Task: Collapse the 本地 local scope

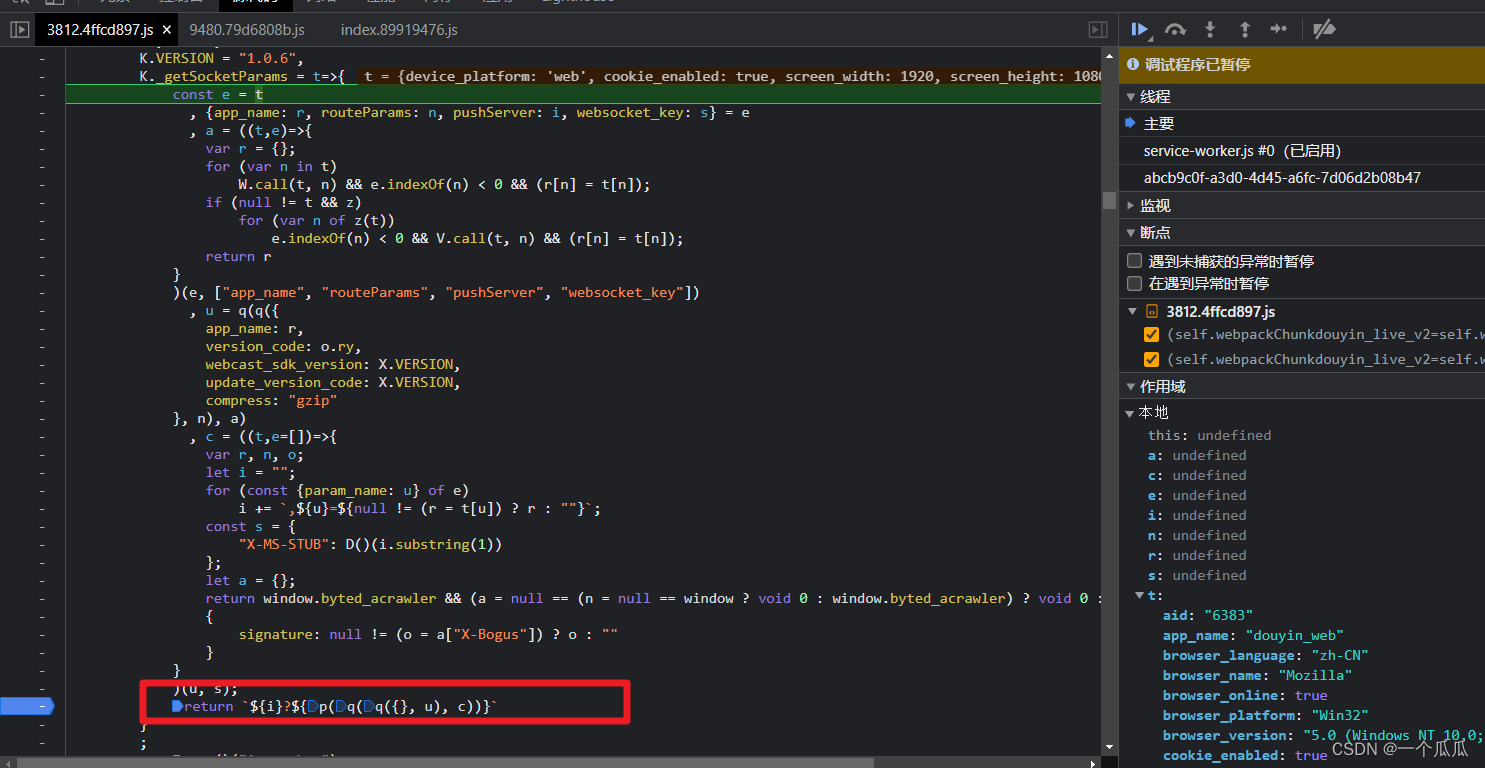Action: pos(1131,412)
